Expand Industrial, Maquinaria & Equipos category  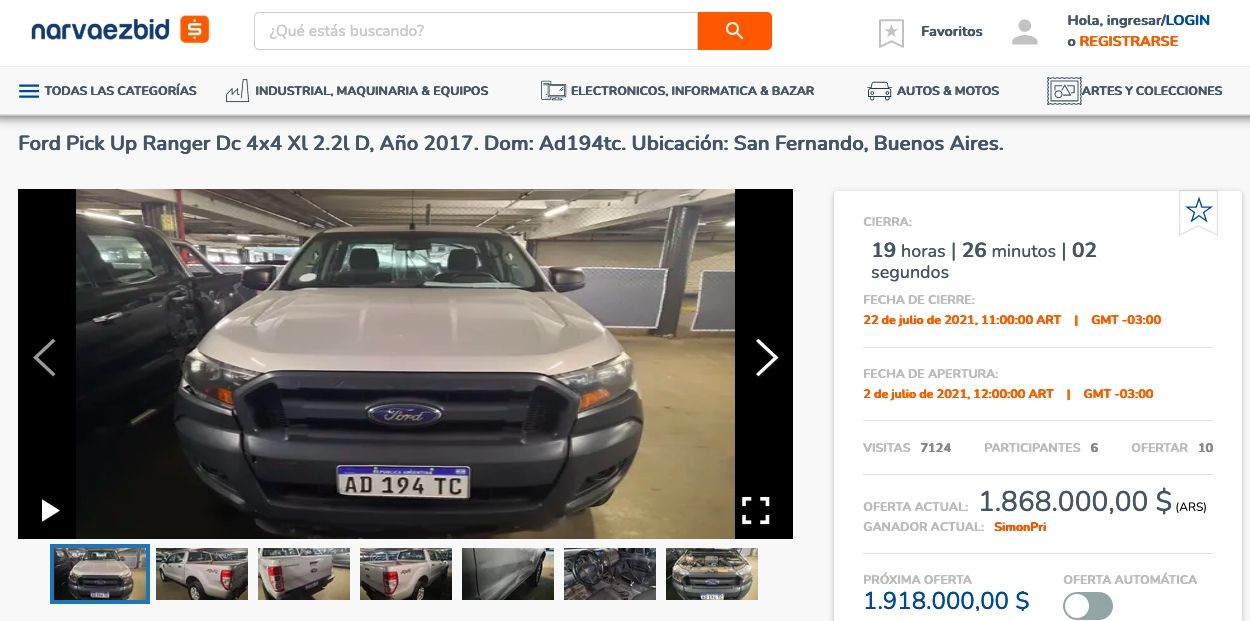357,91
